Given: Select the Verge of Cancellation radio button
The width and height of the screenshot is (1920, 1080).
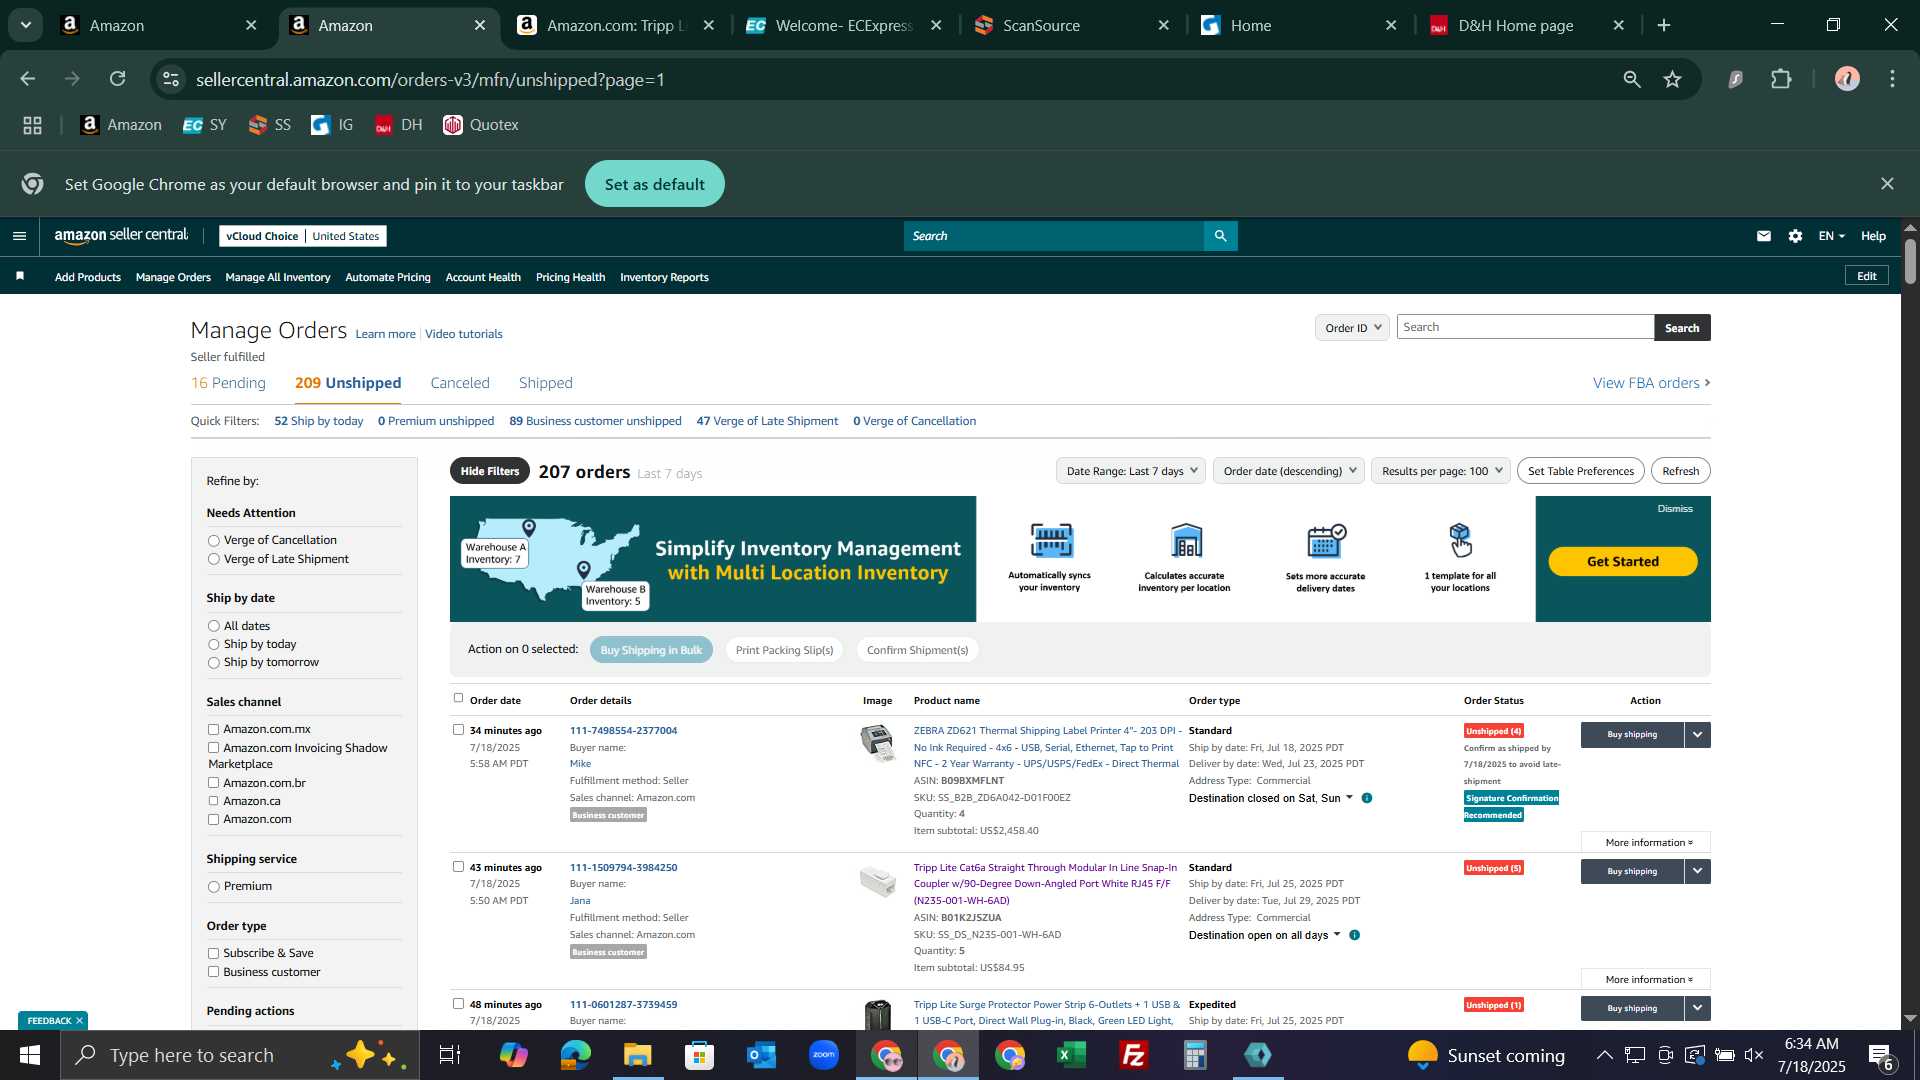Looking at the screenshot, I should [213, 541].
